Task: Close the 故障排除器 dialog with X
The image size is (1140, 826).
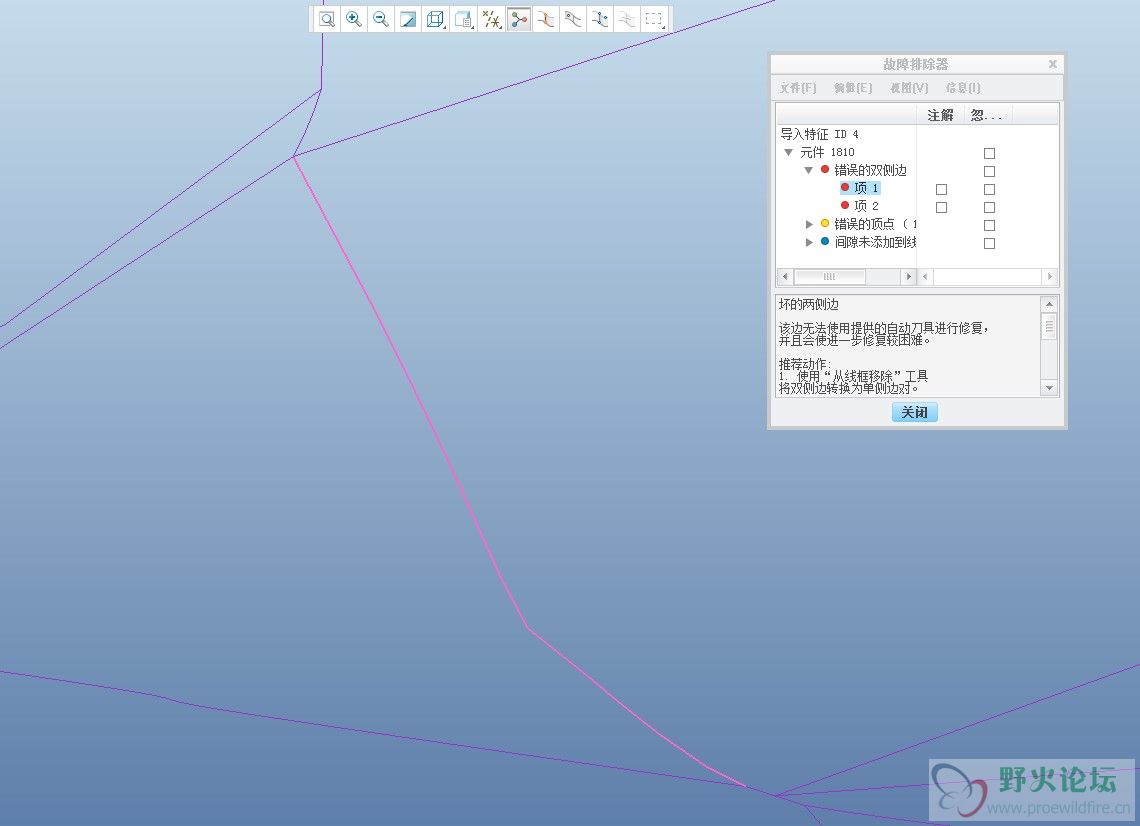Action: (1052, 64)
